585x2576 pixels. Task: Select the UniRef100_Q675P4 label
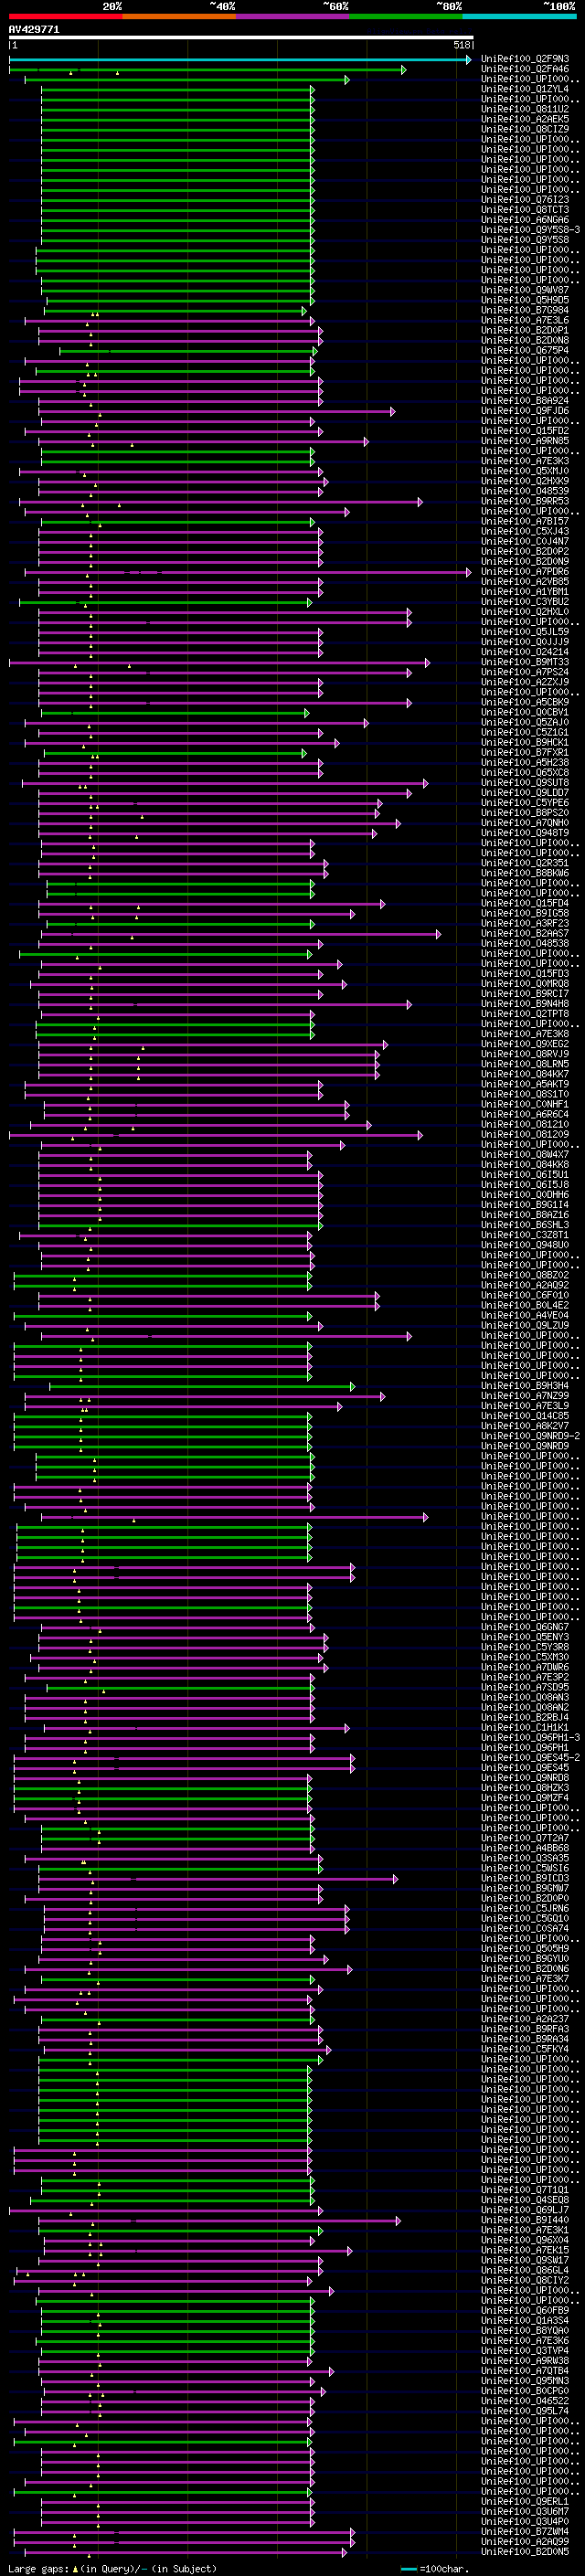click(x=525, y=351)
